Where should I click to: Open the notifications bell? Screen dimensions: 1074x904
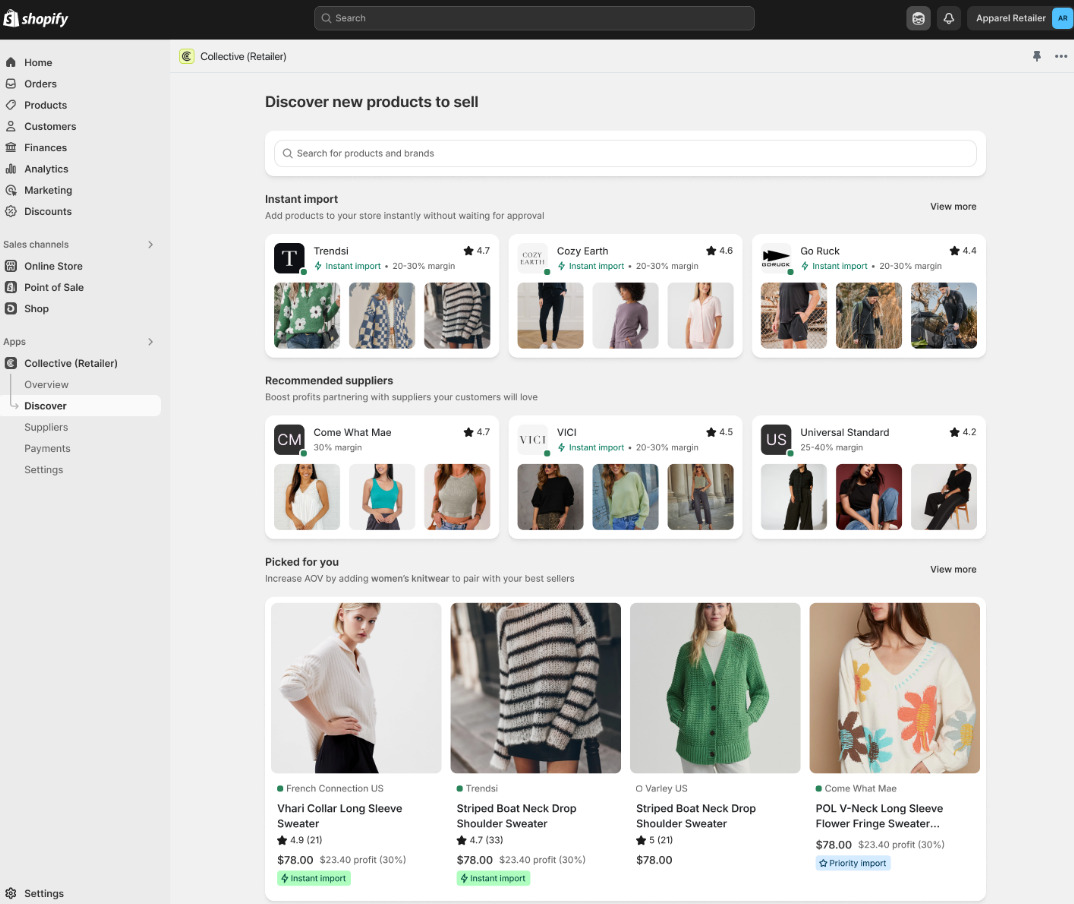tap(949, 18)
